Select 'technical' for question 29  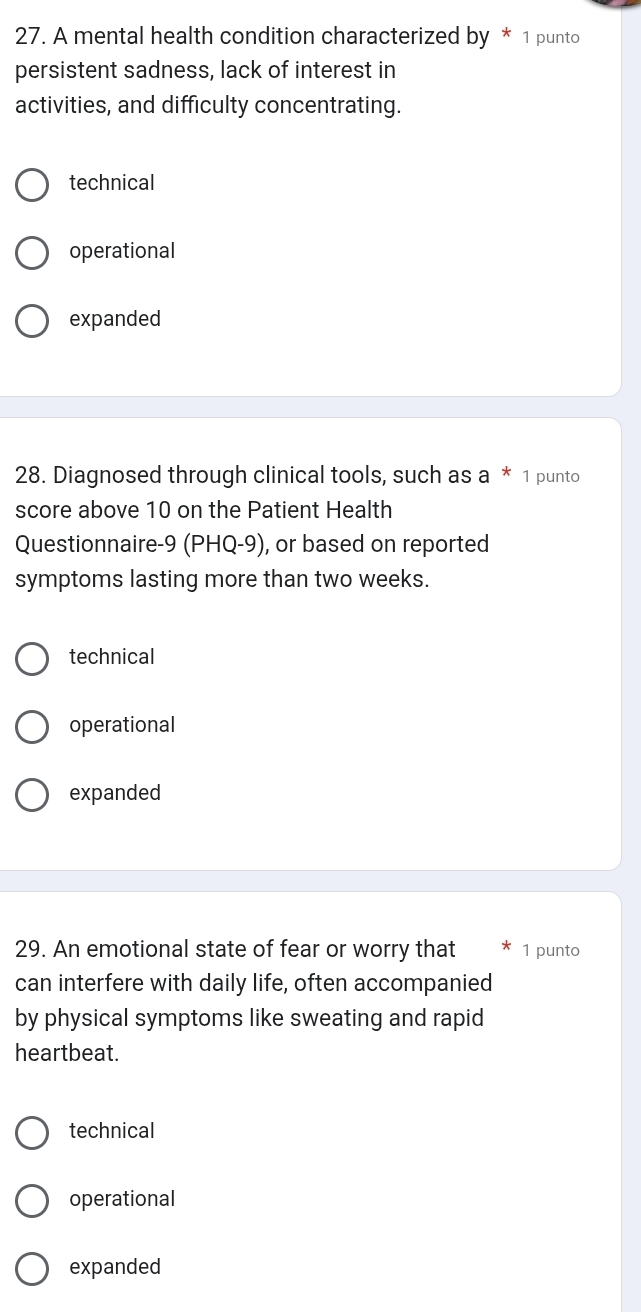tap(32, 1133)
